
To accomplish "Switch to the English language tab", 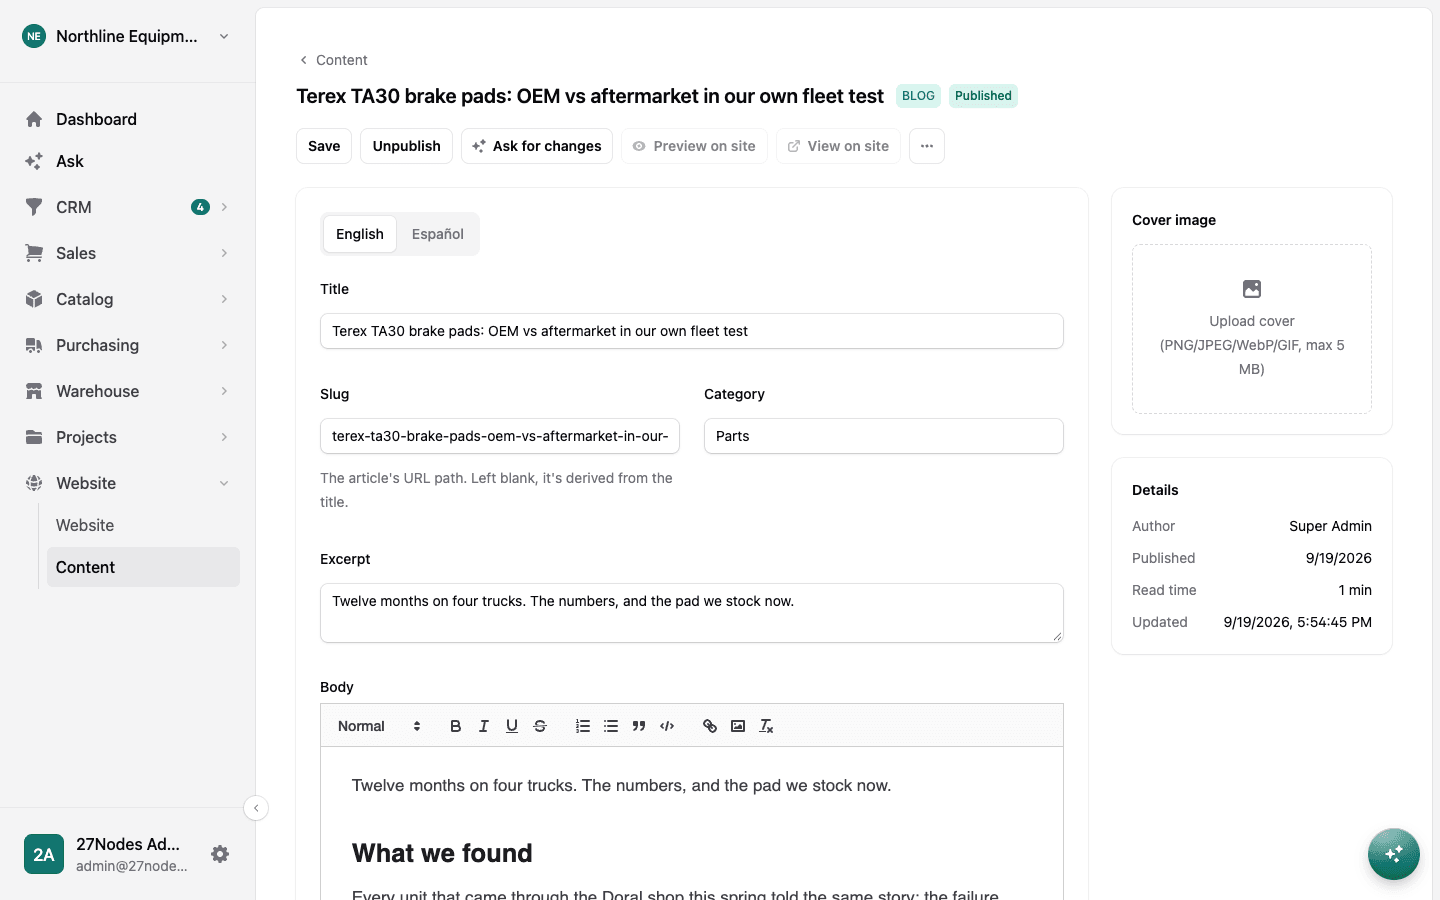I will (x=360, y=234).
